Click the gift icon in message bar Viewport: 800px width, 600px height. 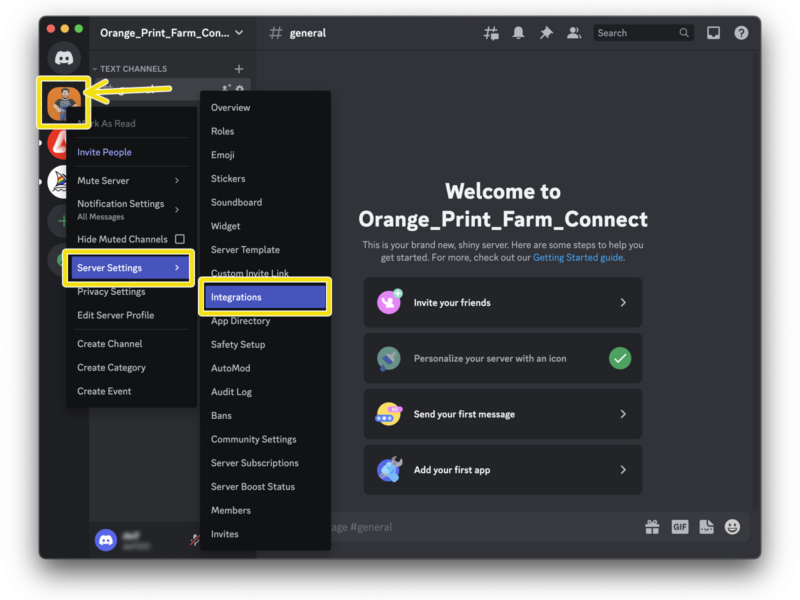[652, 527]
